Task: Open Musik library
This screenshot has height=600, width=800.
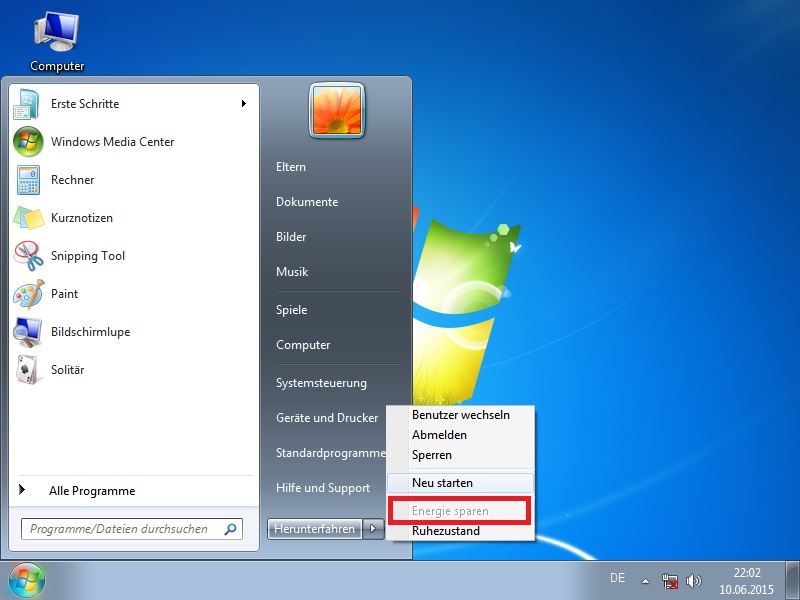Action: pos(292,271)
